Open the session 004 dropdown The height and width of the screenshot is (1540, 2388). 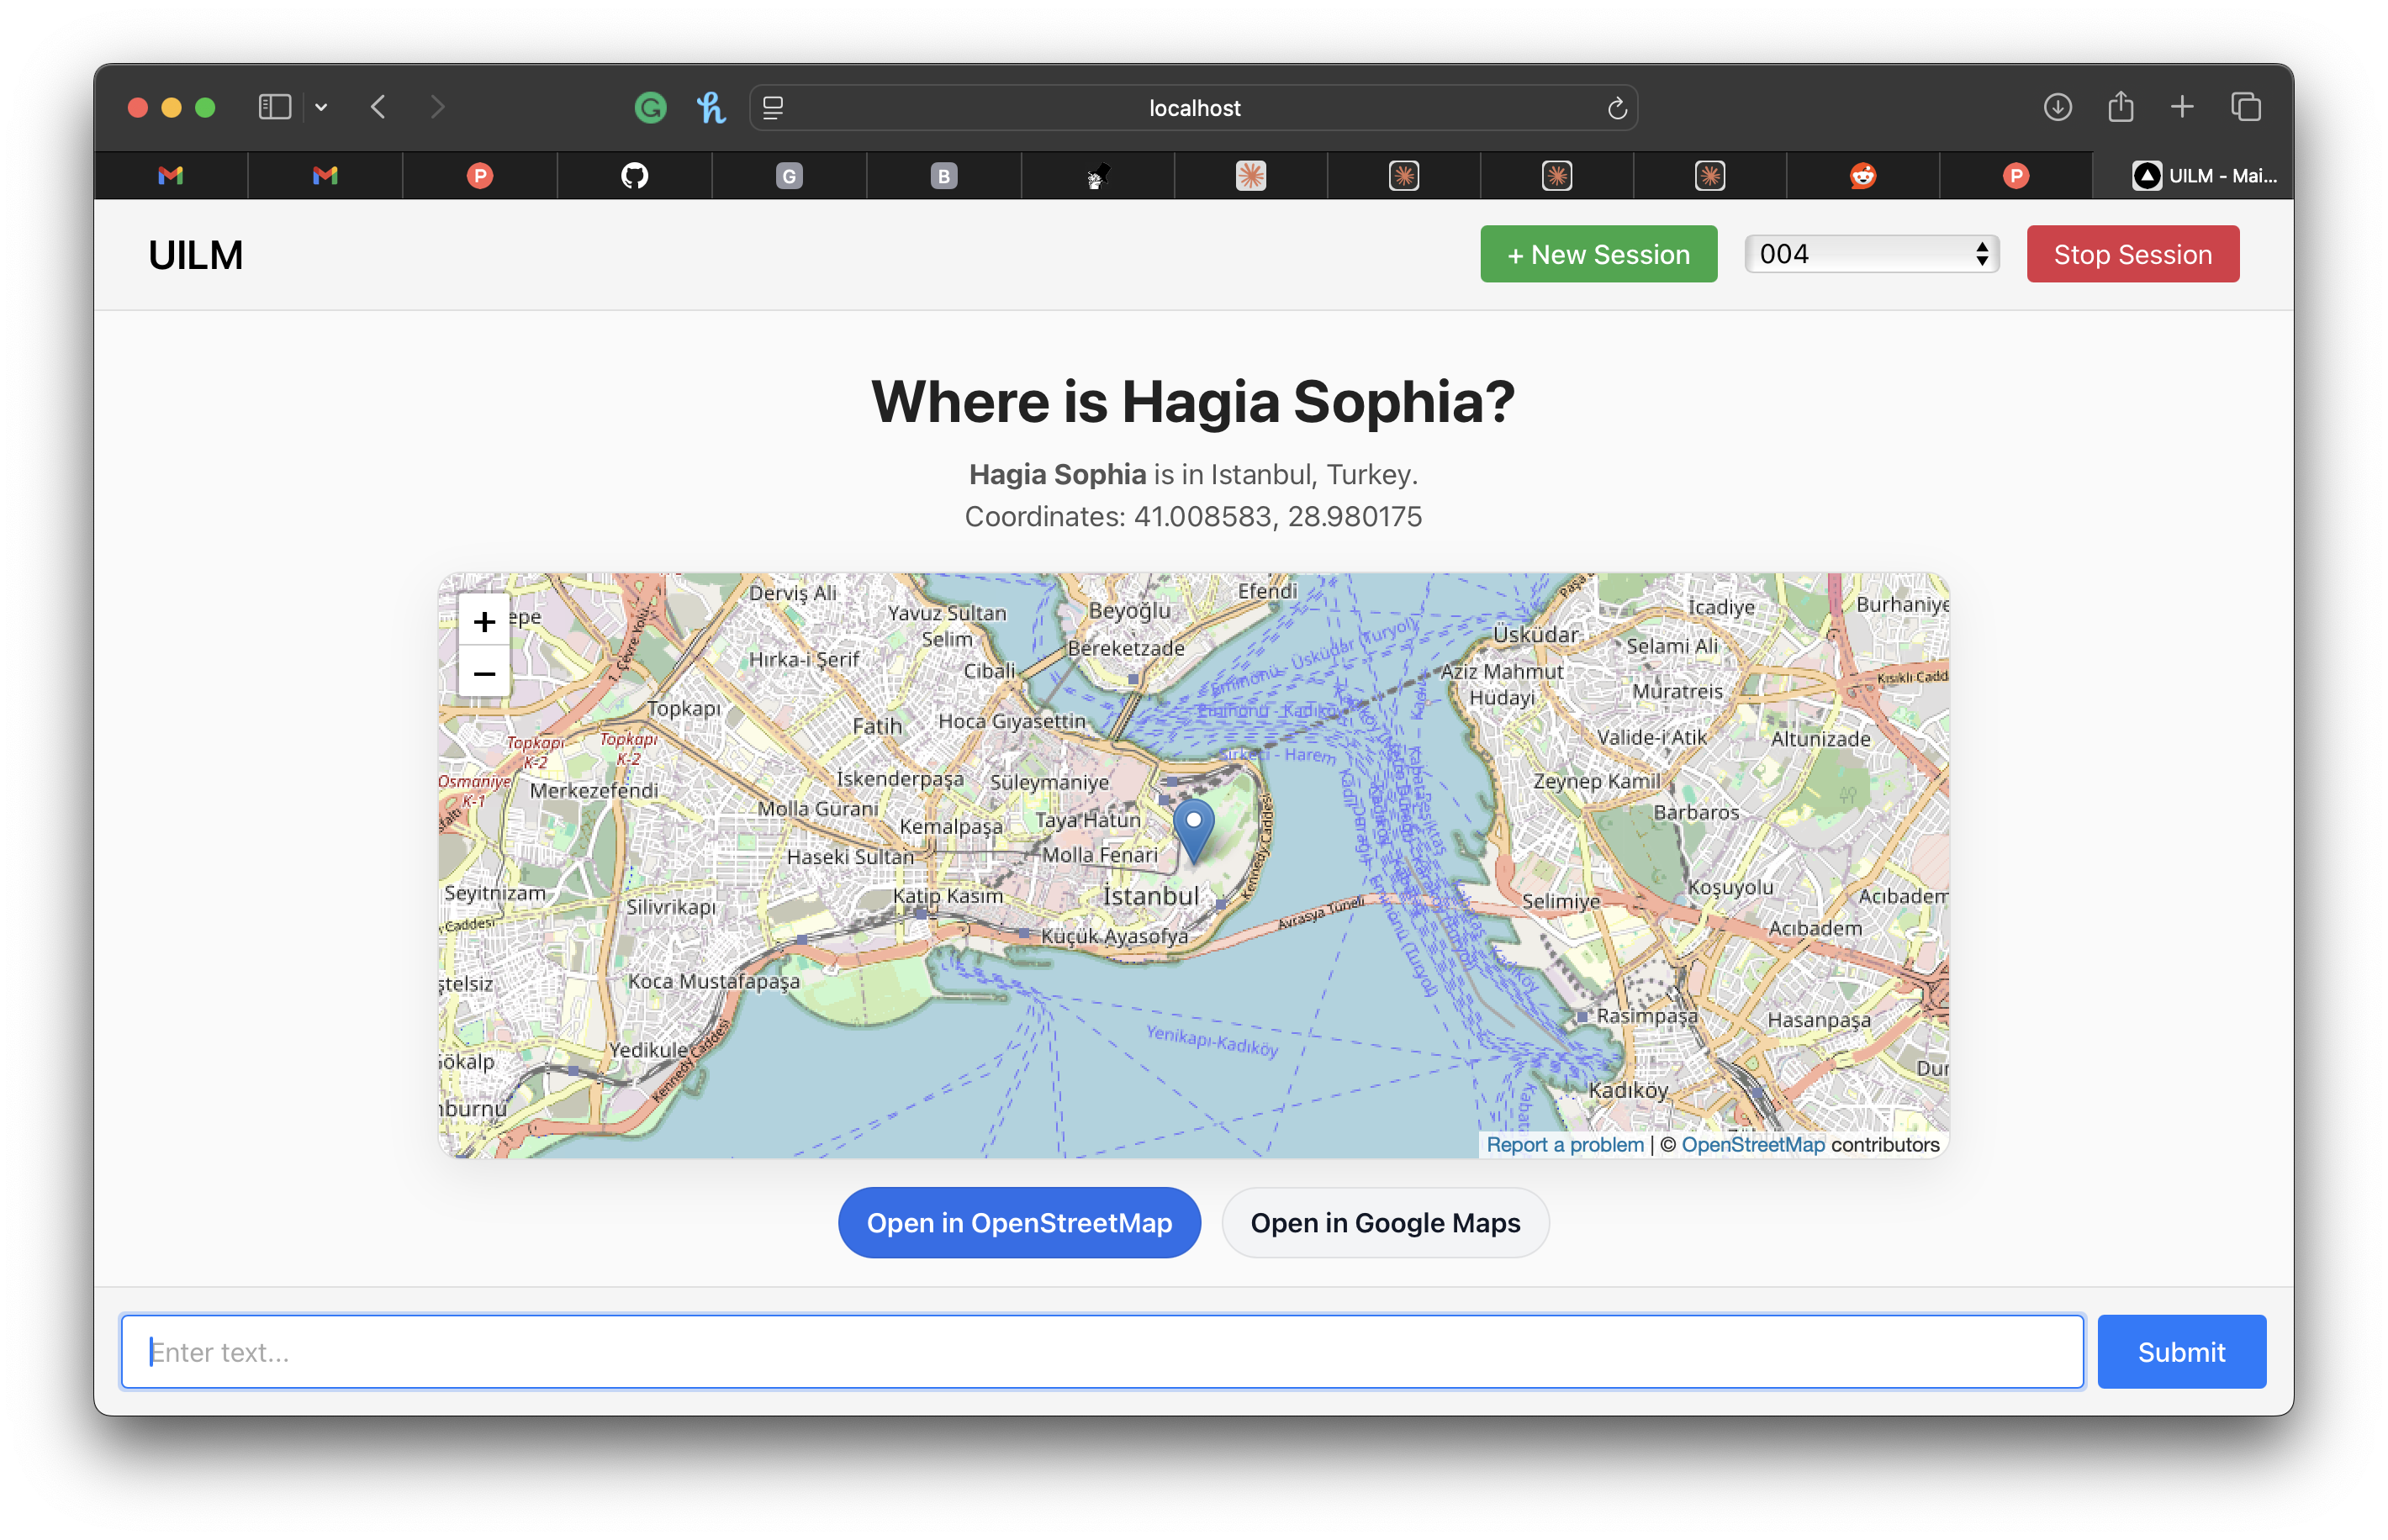pos(1871,254)
